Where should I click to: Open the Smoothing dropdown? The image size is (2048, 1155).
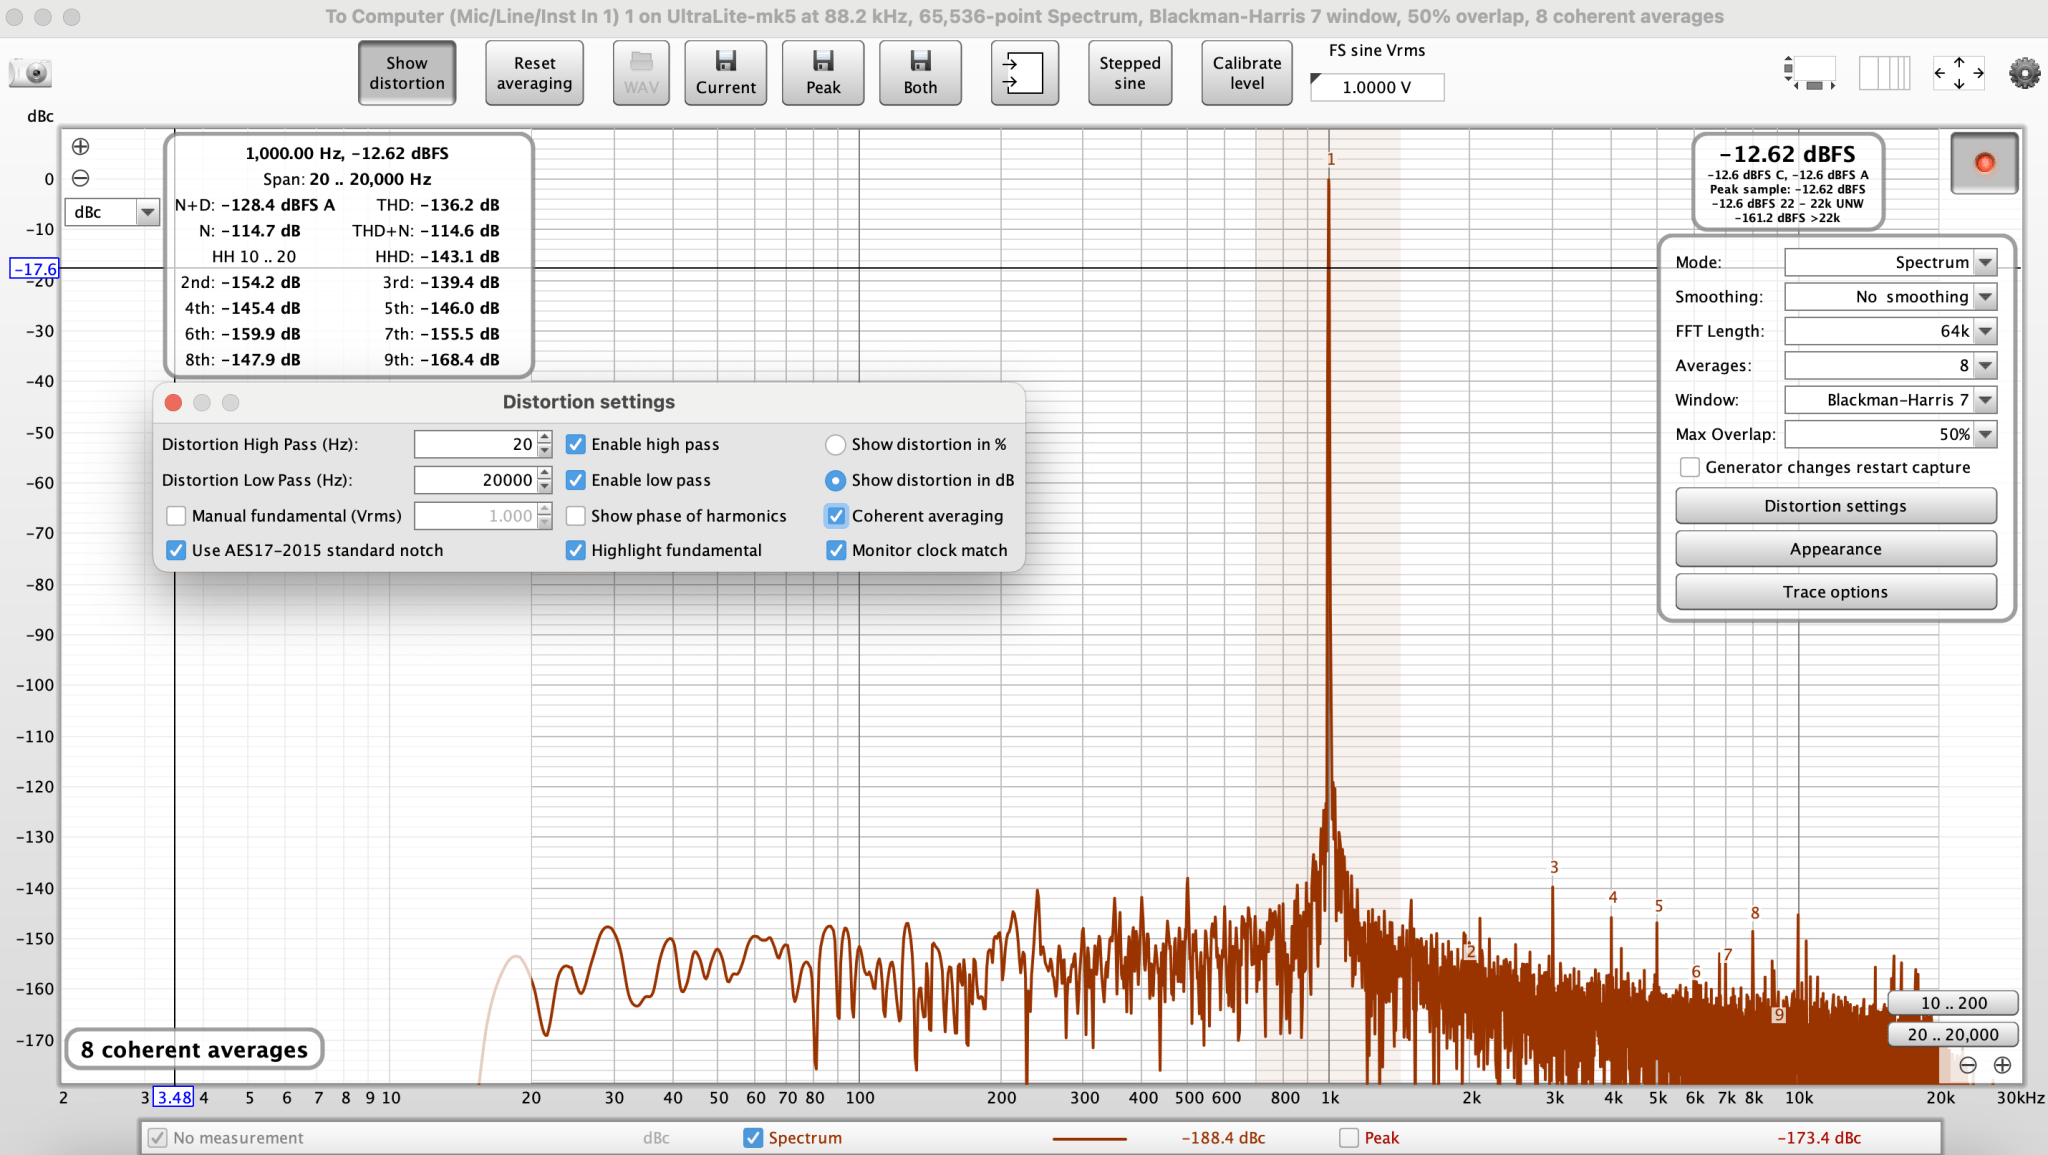[1890, 297]
